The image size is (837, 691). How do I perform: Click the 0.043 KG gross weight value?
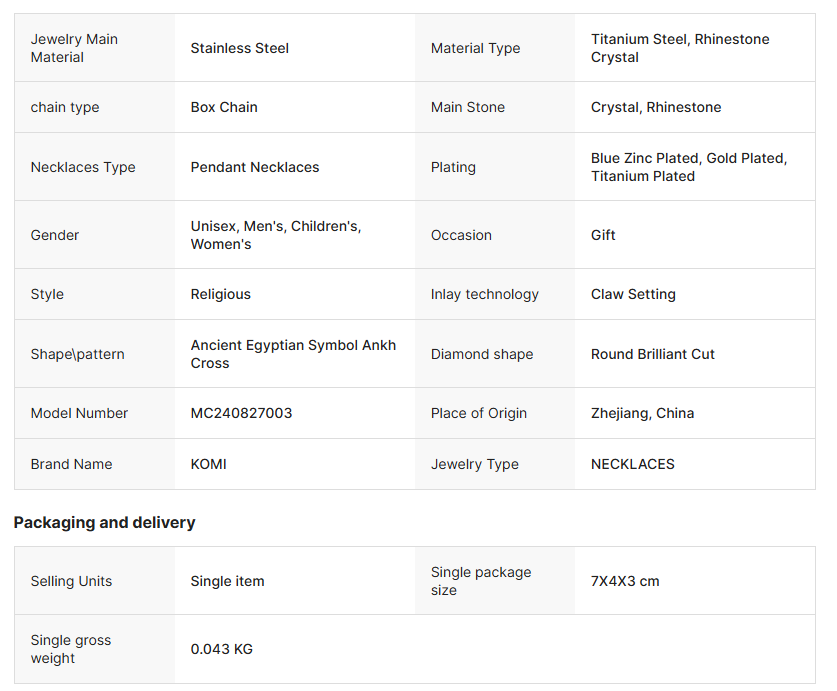coord(222,649)
